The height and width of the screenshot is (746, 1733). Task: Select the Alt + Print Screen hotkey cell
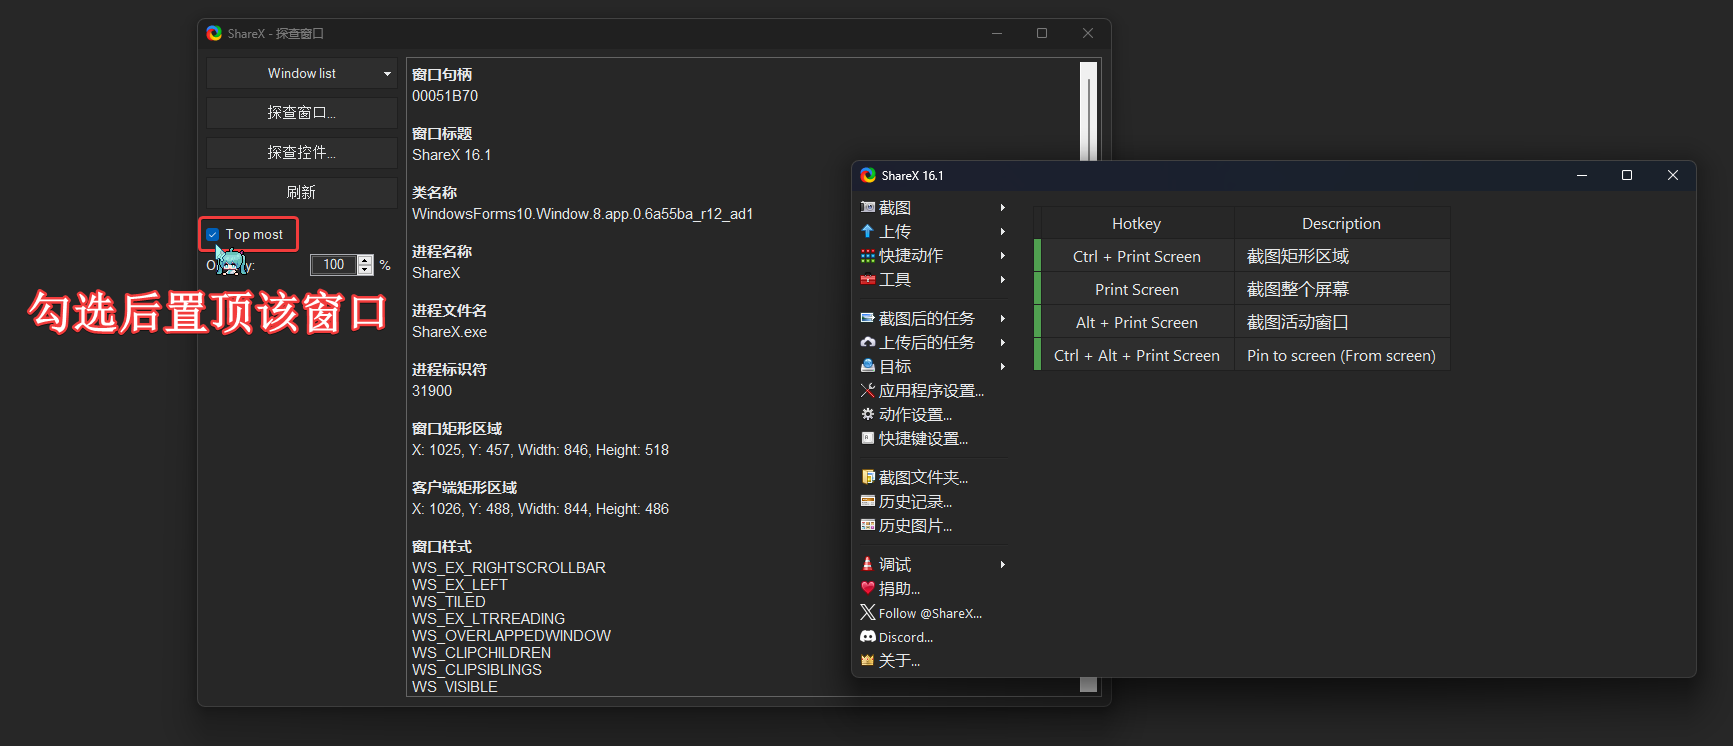tap(1136, 322)
